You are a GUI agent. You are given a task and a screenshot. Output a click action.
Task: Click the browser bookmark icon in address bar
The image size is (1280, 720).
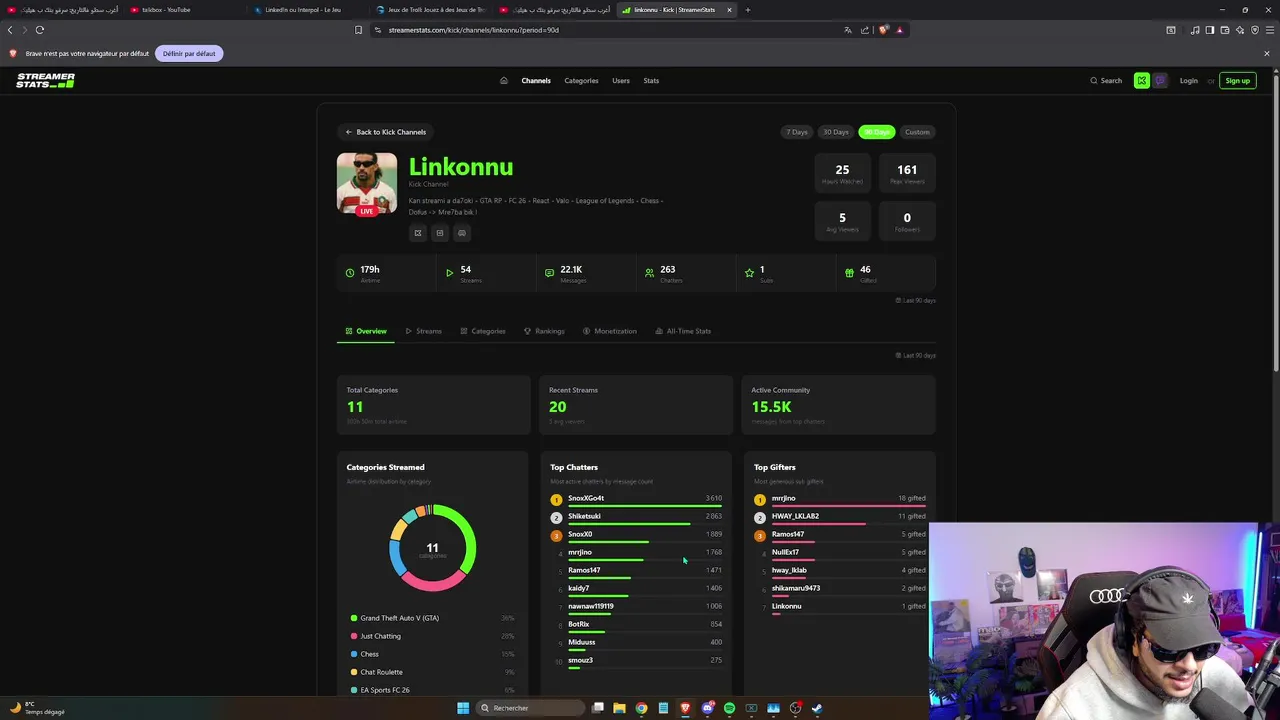pyautogui.click(x=358, y=30)
